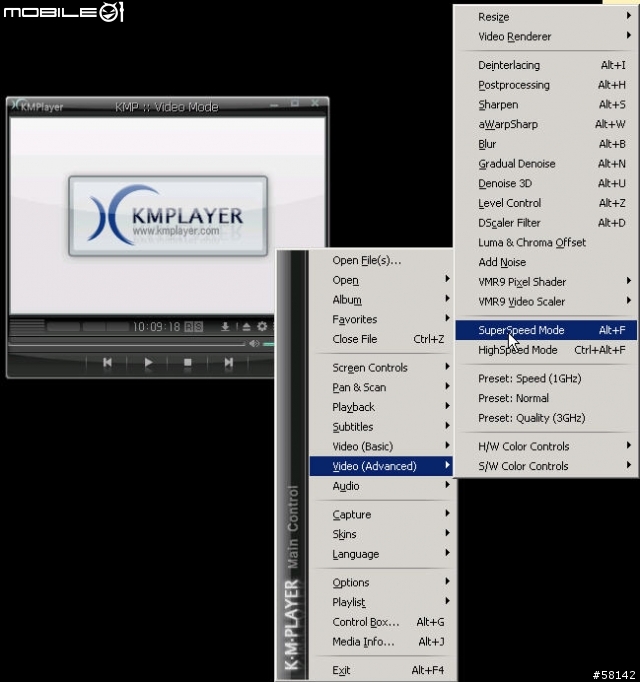Enable HighSpeed Mode
640x683 pixels.
(546, 350)
